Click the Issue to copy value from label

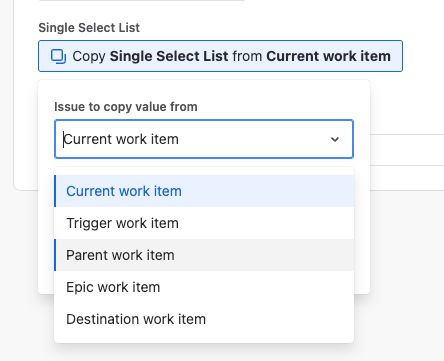pyautogui.click(x=126, y=107)
